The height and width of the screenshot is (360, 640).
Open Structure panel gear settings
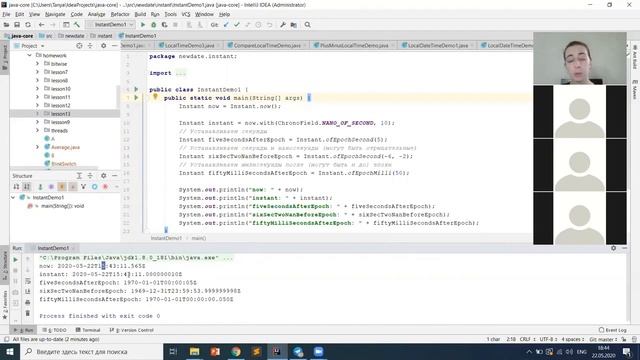click(x=103, y=176)
